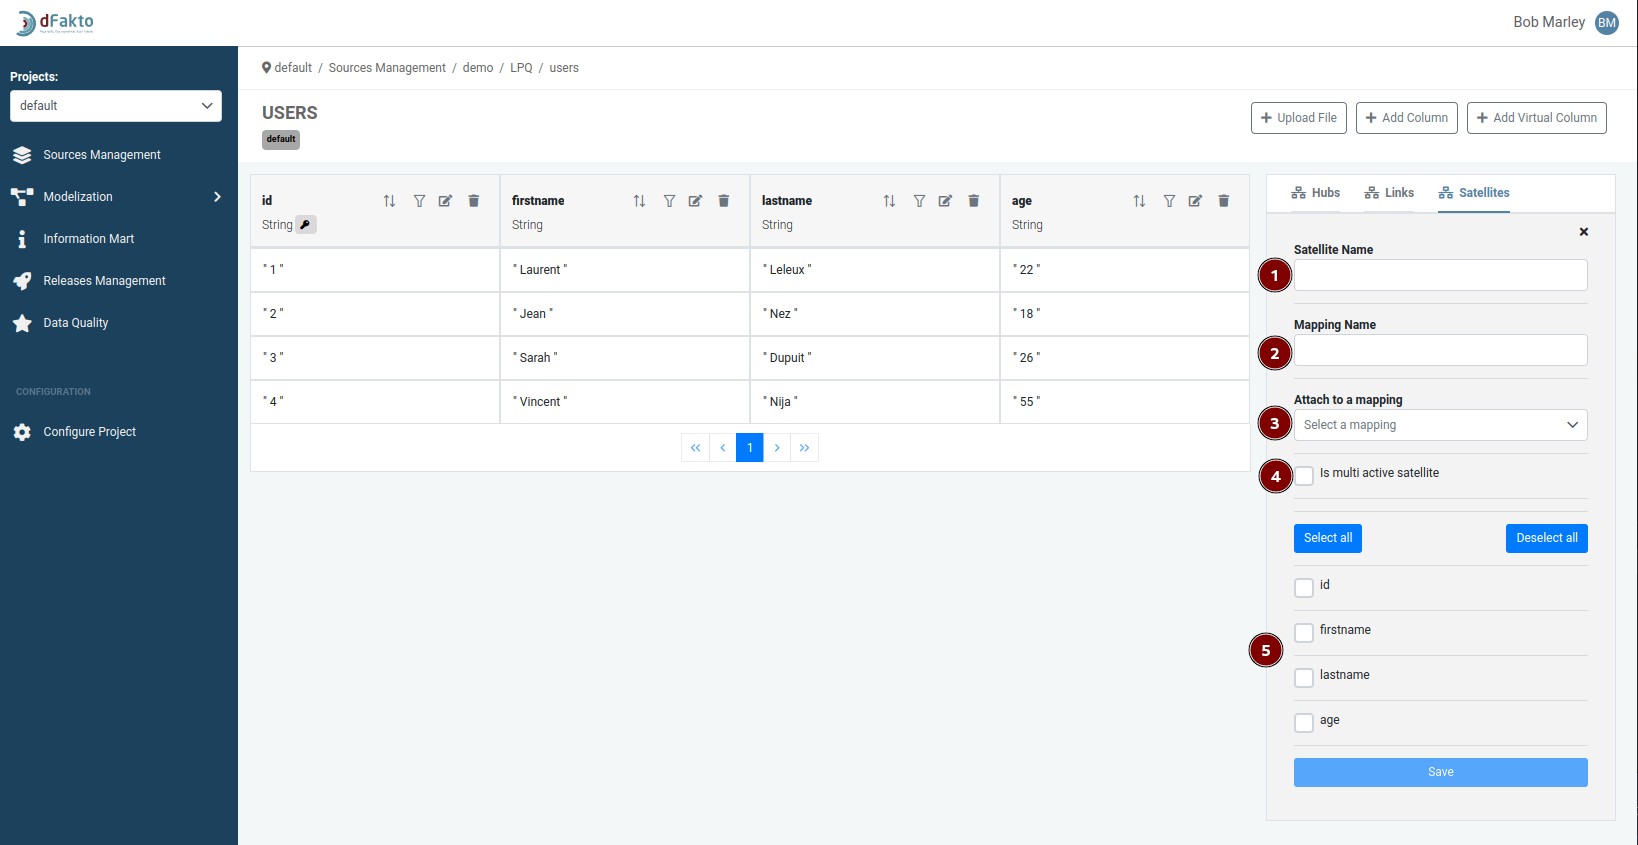Delete the lastname column
The width and height of the screenshot is (1638, 845).
tap(974, 201)
